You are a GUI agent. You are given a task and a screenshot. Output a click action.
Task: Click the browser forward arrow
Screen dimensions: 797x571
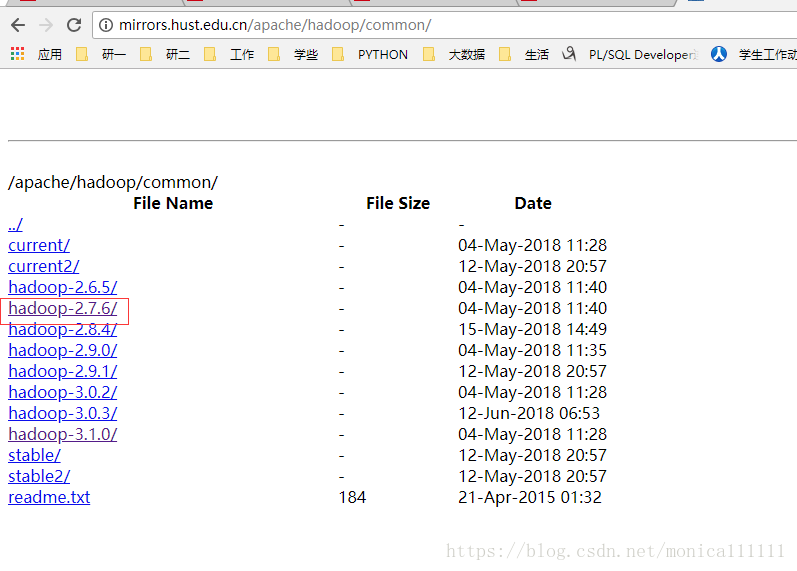tap(46, 25)
